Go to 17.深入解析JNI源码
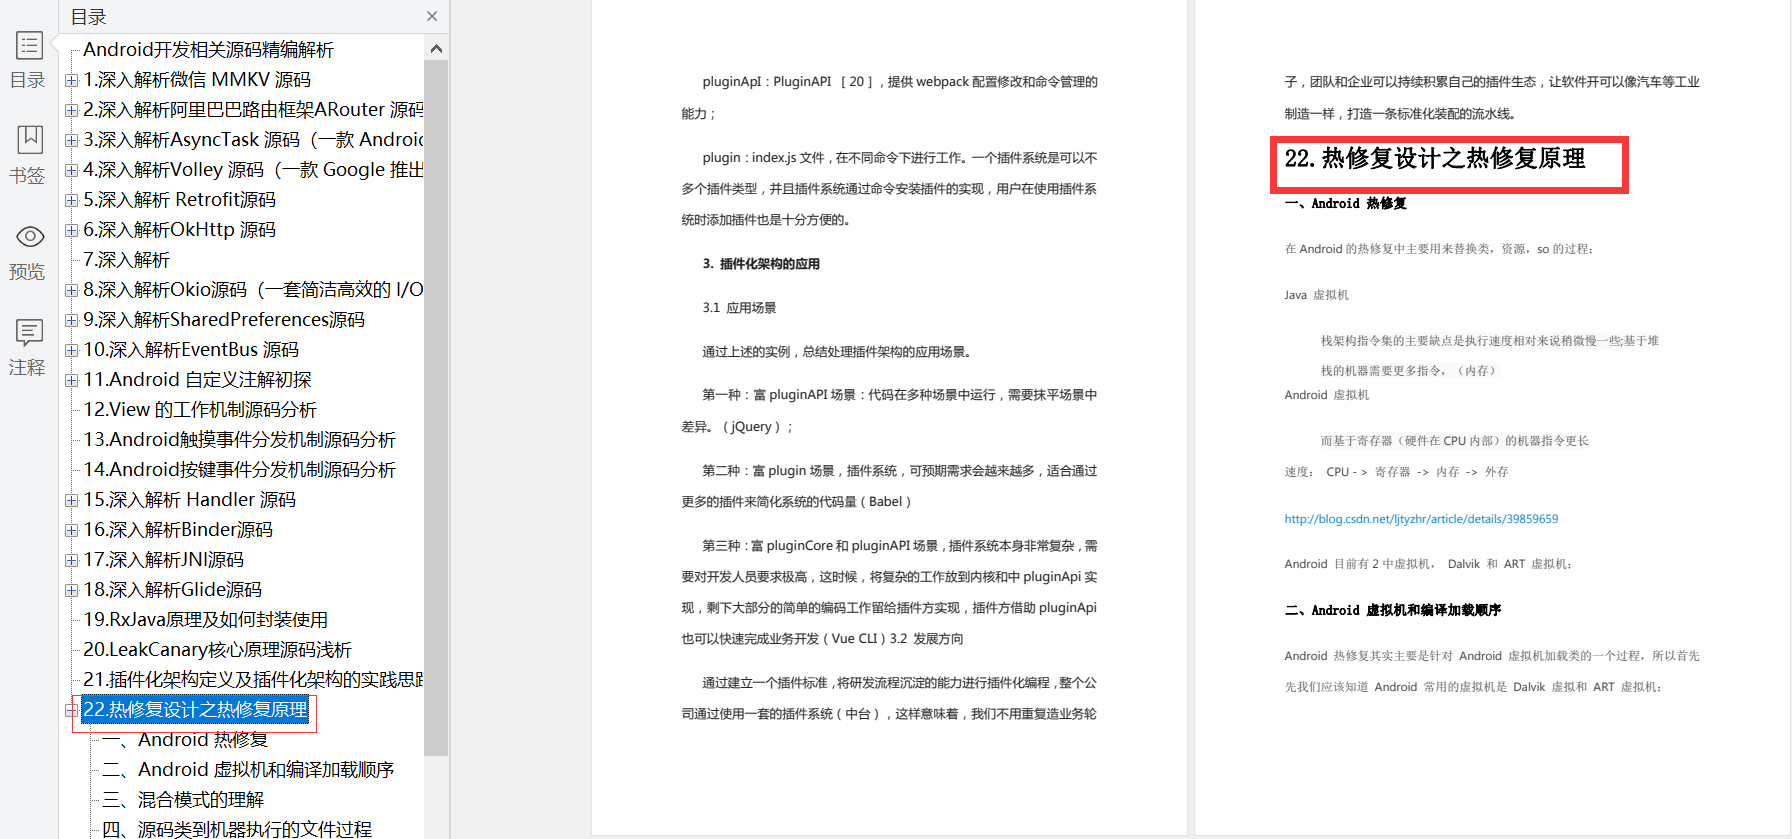1792x839 pixels. click(164, 559)
